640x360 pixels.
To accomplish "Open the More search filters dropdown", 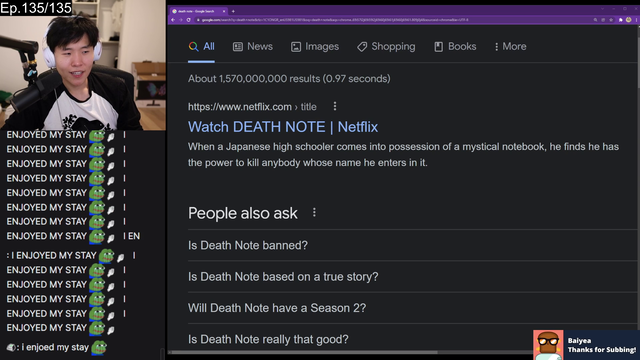I will tap(510, 47).
